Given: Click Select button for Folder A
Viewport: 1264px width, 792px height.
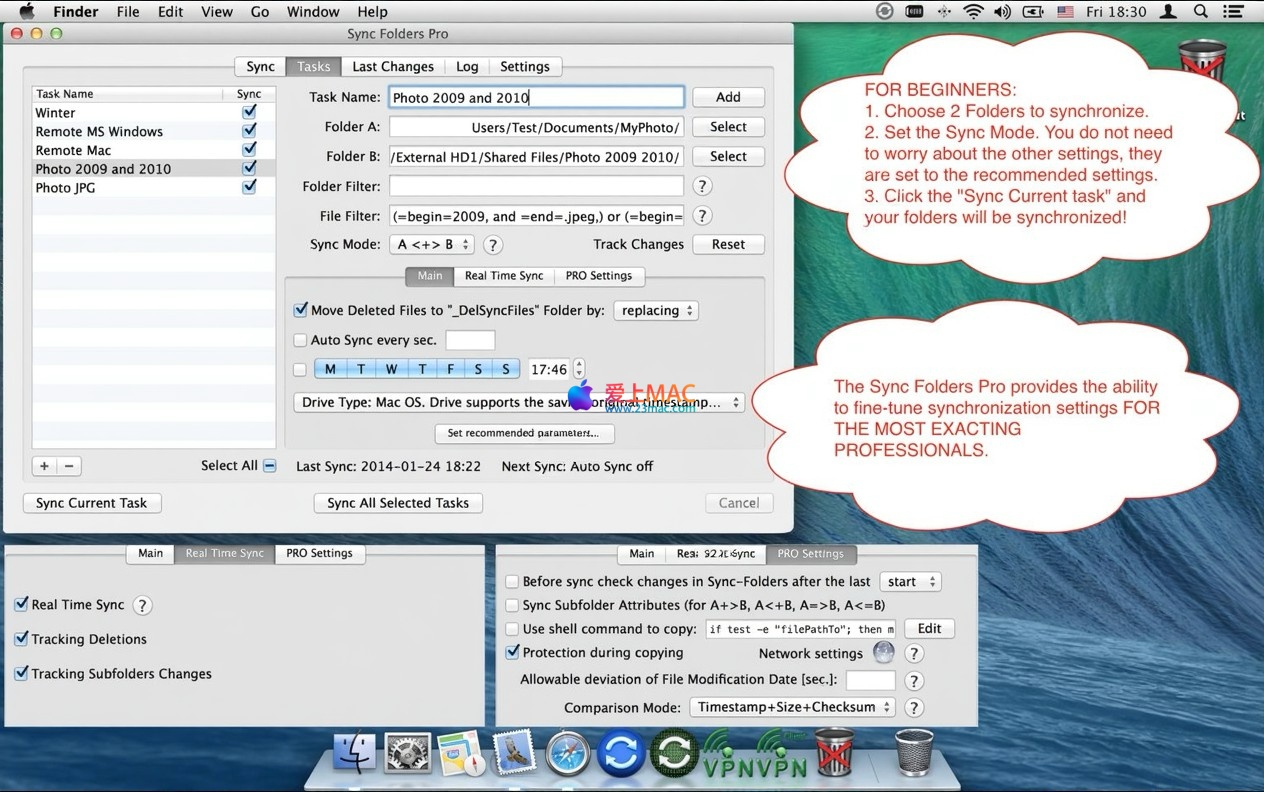Looking at the screenshot, I should tap(728, 127).
